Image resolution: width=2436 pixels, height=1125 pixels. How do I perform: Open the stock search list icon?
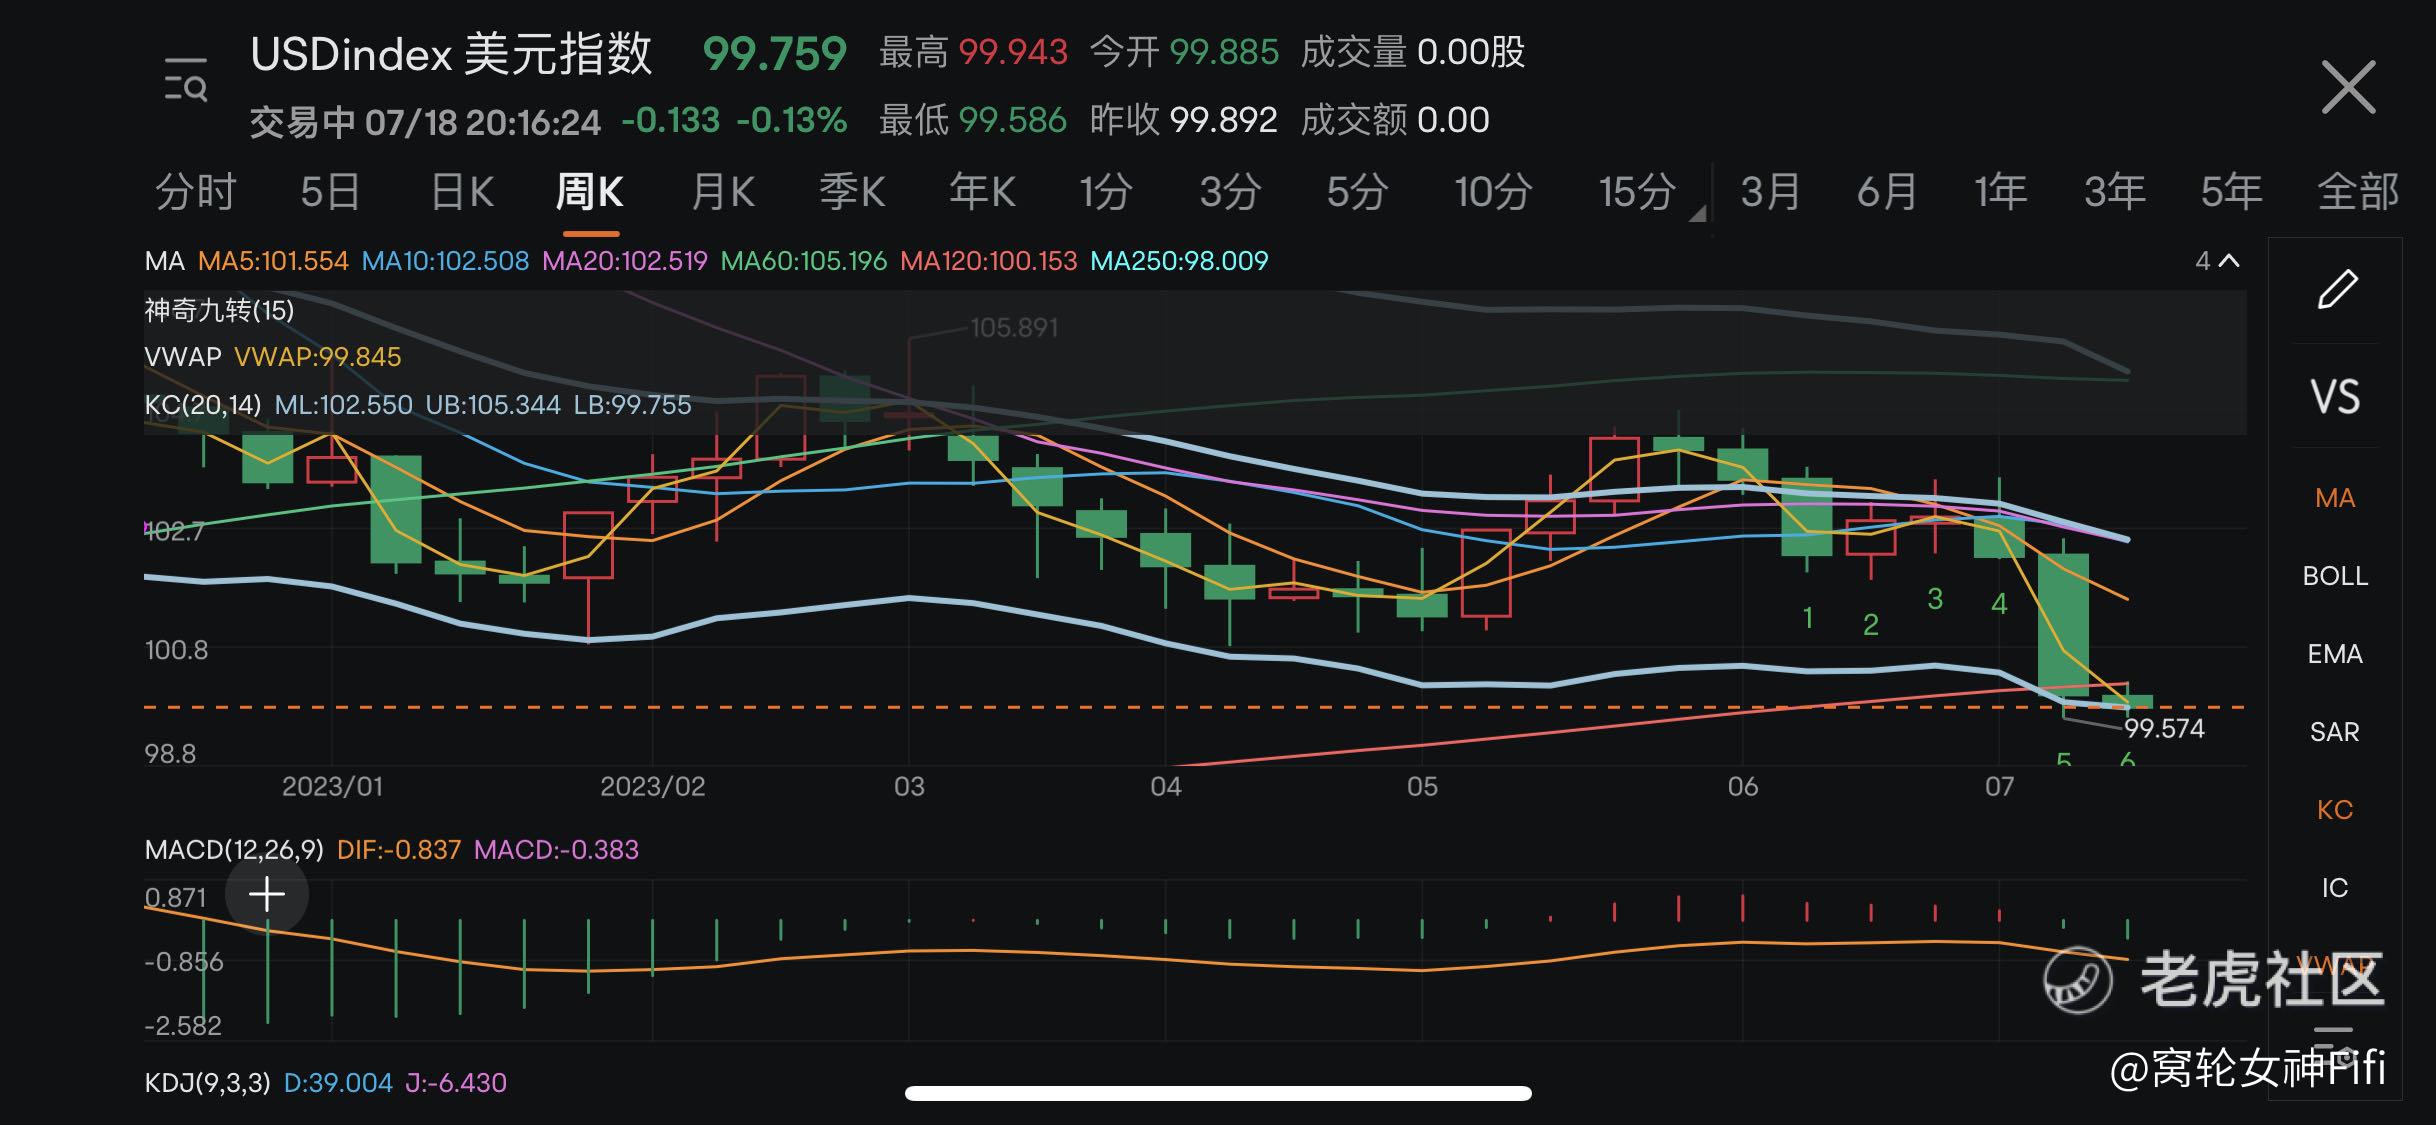[186, 81]
